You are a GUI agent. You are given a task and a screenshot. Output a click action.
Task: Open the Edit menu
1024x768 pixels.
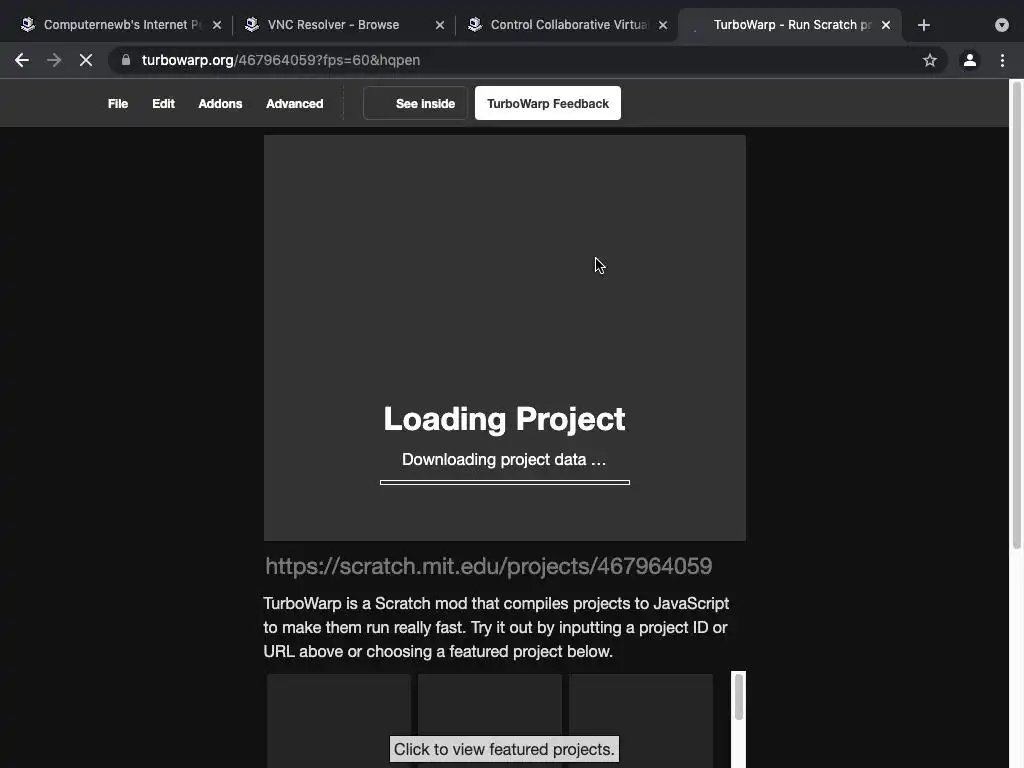point(163,104)
